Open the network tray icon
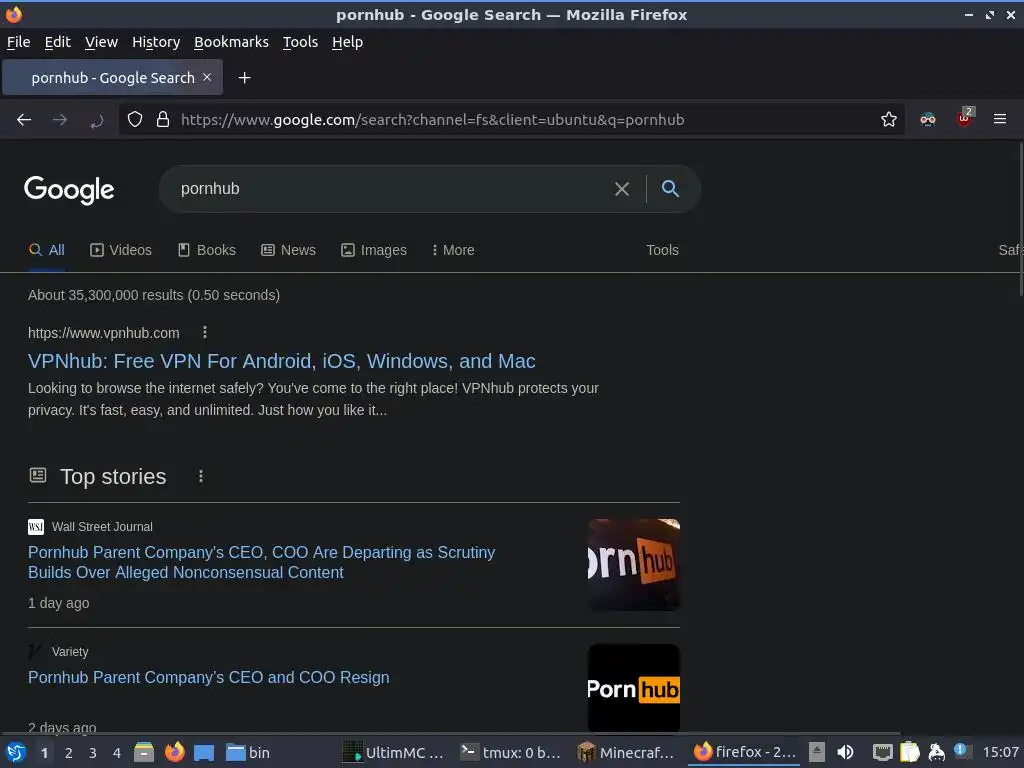The width and height of the screenshot is (1024, 768). [x=882, y=752]
